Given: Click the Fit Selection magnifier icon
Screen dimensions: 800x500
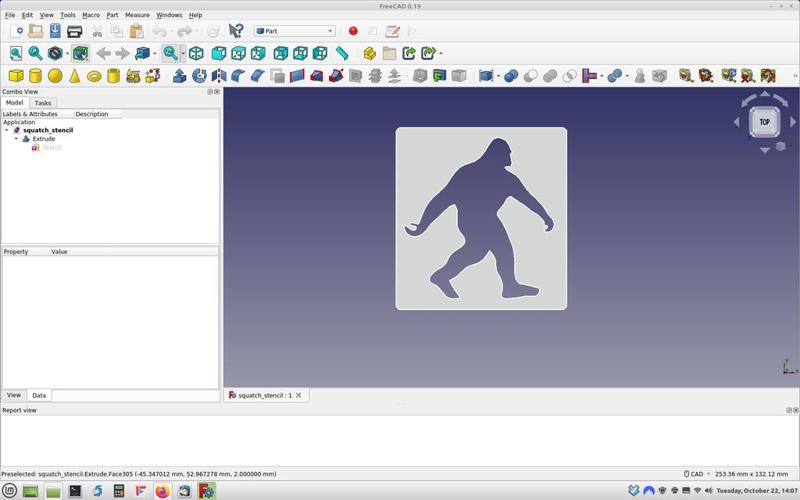Looking at the screenshot, I should pos(35,53).
